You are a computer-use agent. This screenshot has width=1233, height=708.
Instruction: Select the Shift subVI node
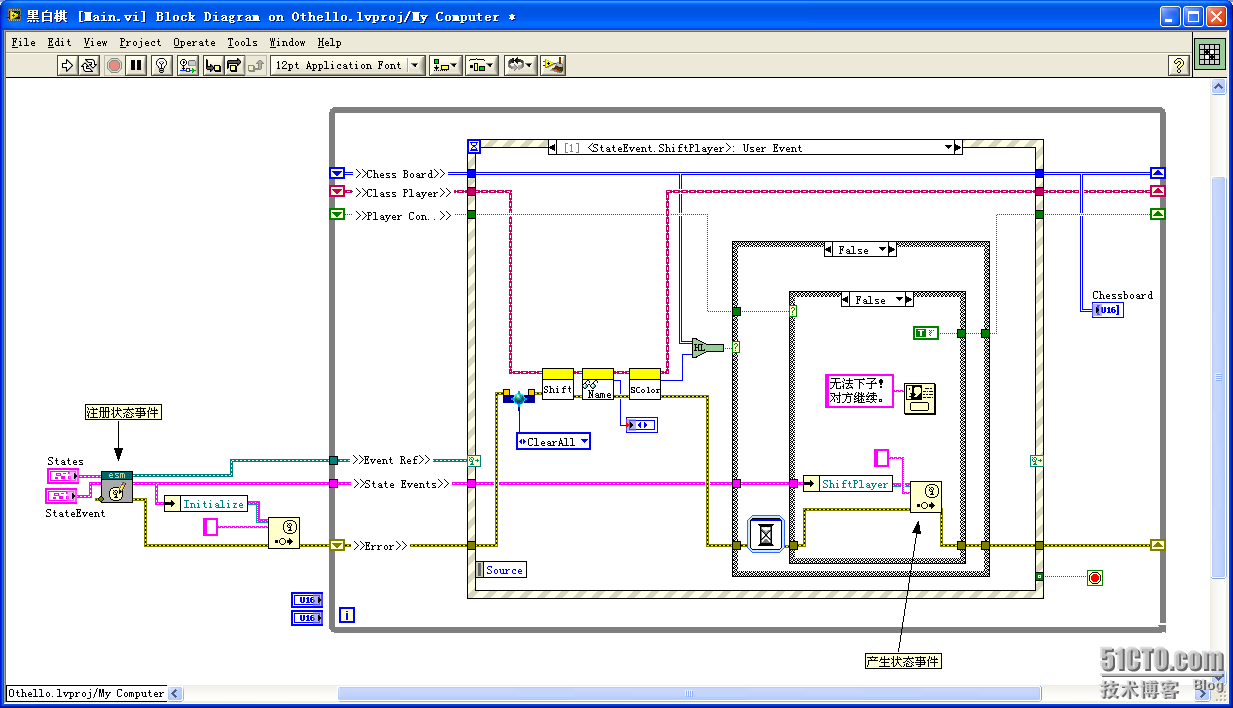558,384
